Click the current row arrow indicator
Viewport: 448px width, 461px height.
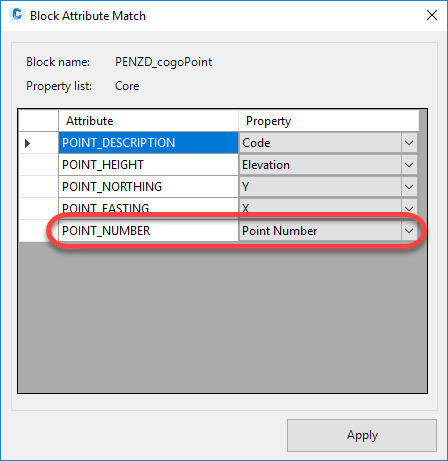coord(28,143)
